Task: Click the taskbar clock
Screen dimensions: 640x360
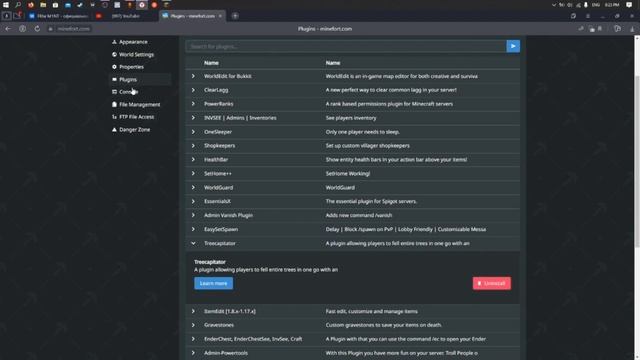Action: tap(612, 5)
